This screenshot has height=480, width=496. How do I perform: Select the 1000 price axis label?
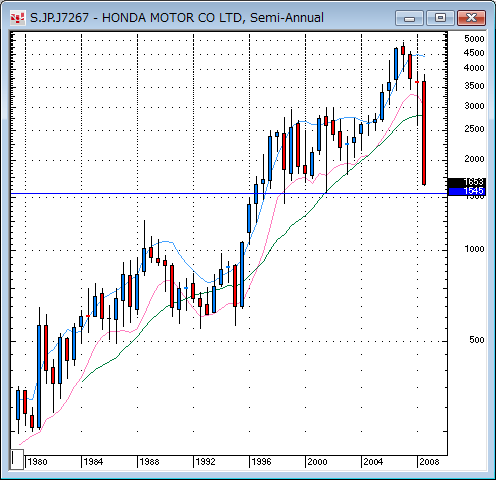tap(474, 249)
